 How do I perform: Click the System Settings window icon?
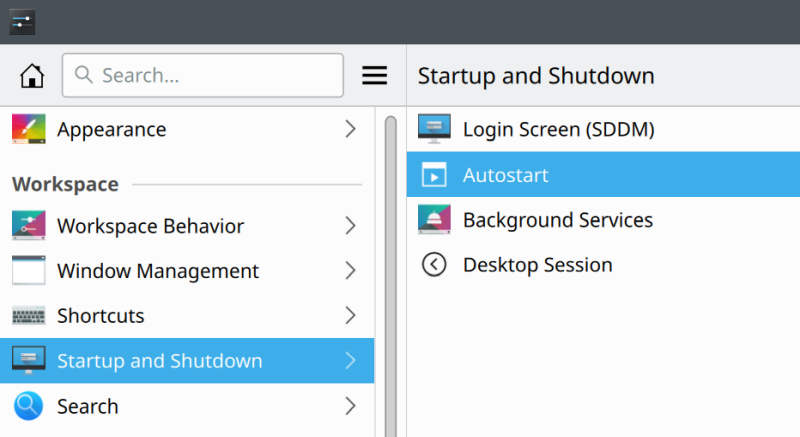tap(22, 22)
